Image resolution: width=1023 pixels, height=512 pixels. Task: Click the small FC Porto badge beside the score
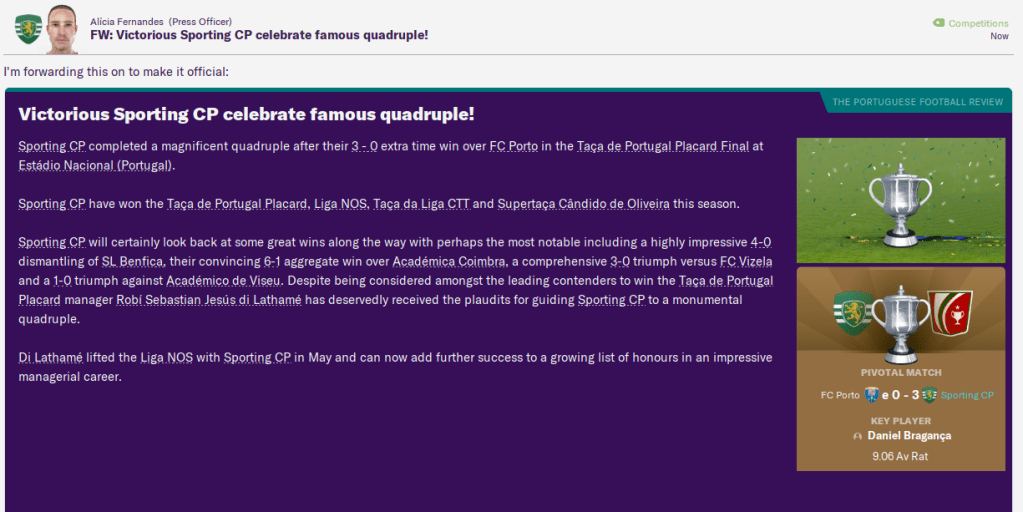(x=871, y=395)
